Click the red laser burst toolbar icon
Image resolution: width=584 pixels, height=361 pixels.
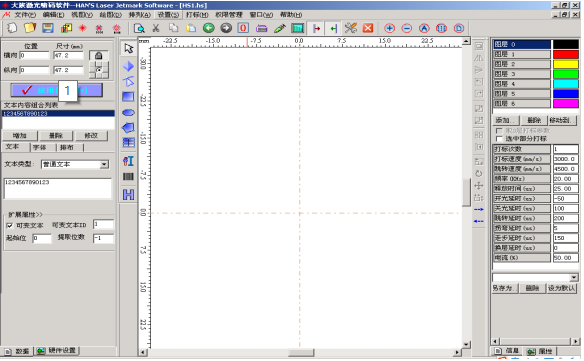[83, 28]
